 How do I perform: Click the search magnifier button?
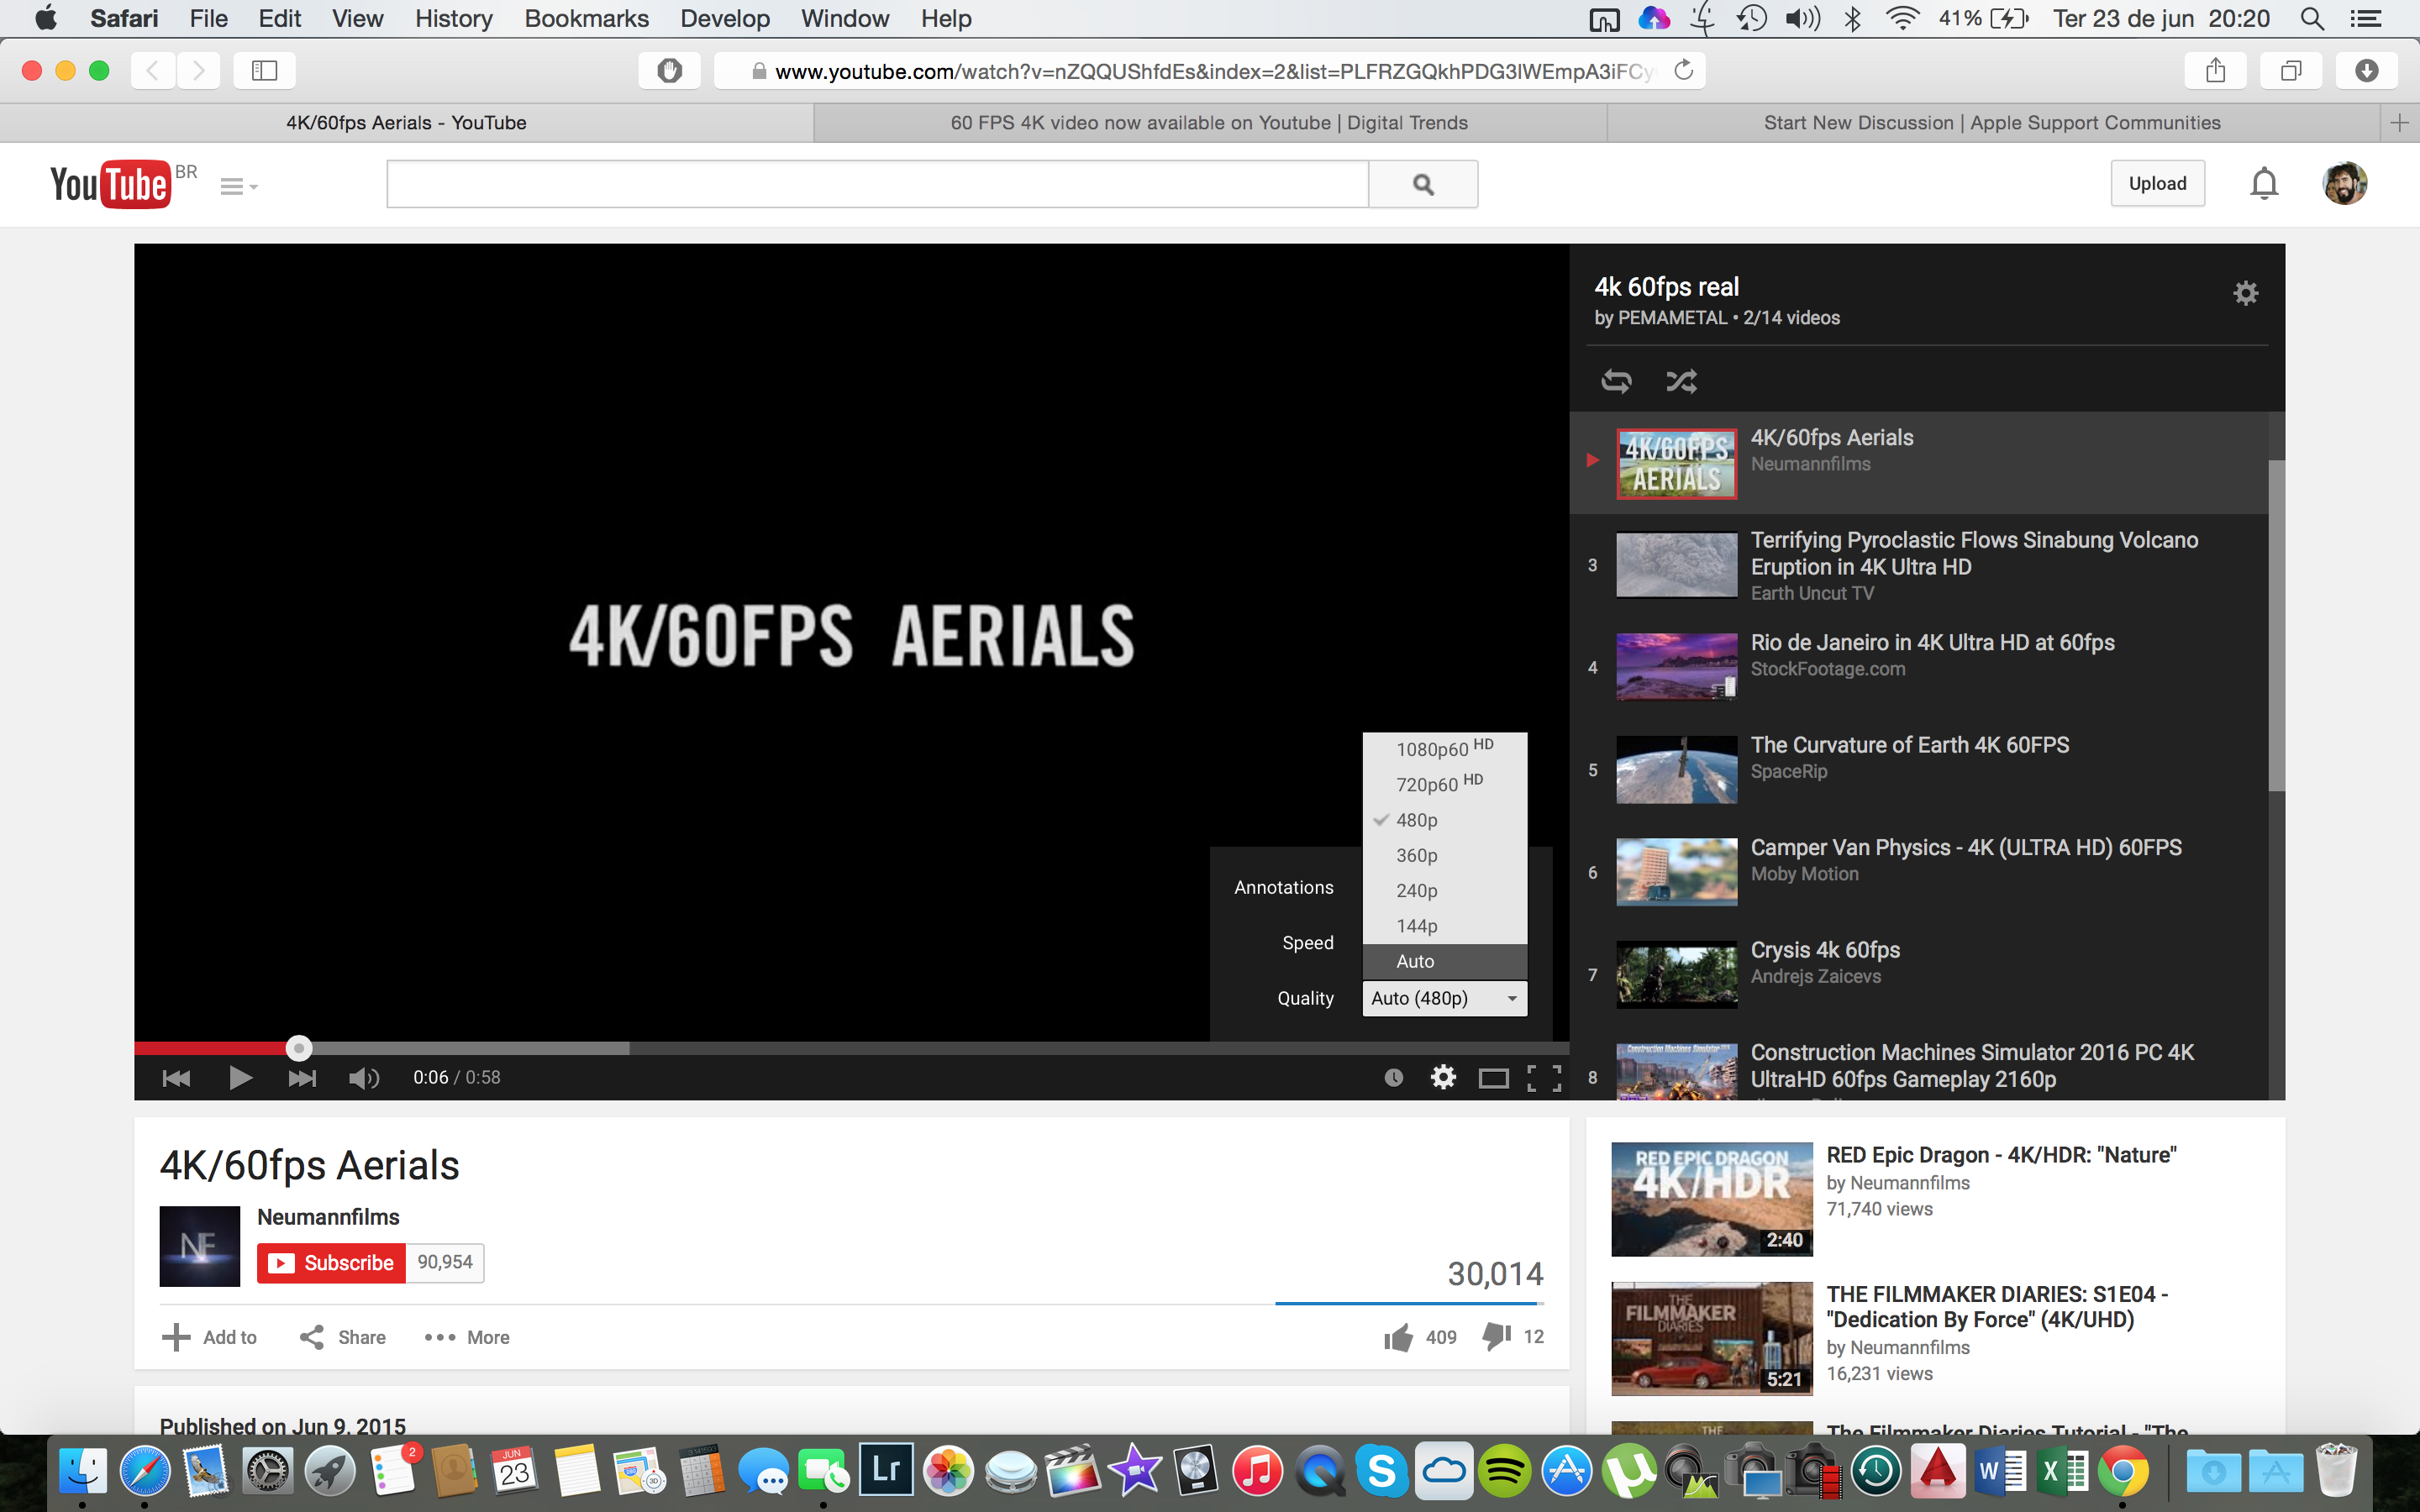(x=1423, y=184)
